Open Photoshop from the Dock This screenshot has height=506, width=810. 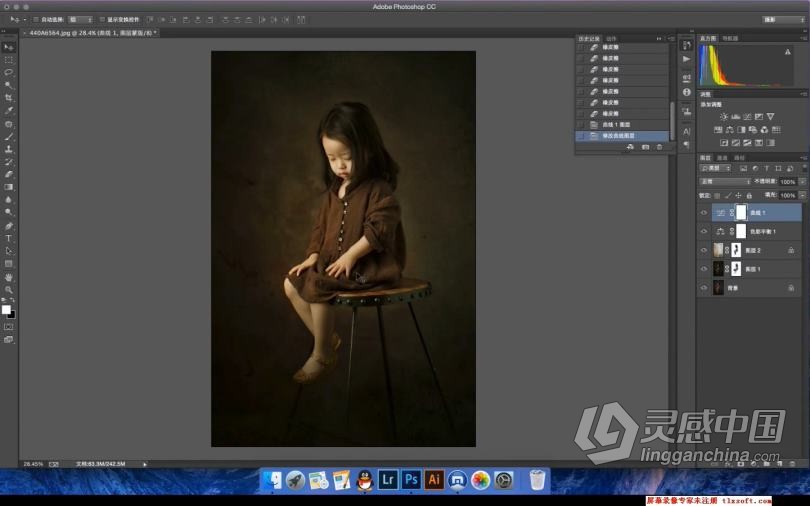pos(411,480)
